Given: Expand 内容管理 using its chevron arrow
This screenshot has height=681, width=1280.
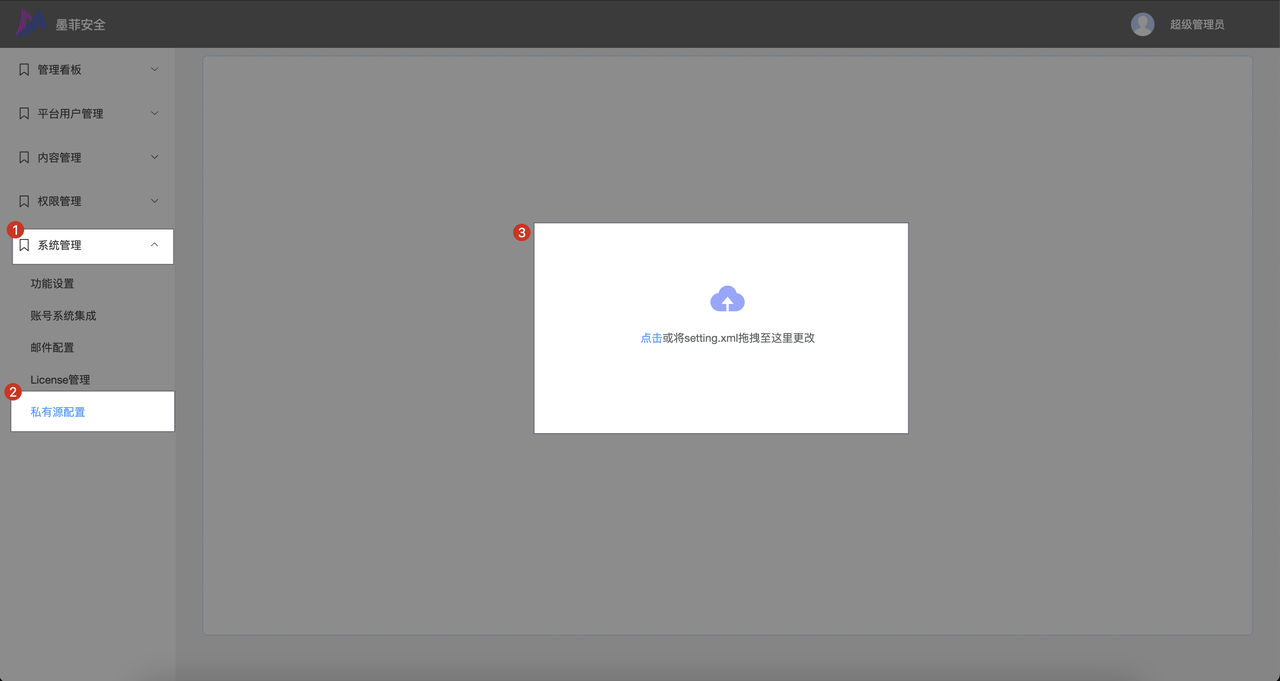Looking at the screenshot, I should pyautogui.click(x=154, y=158).
